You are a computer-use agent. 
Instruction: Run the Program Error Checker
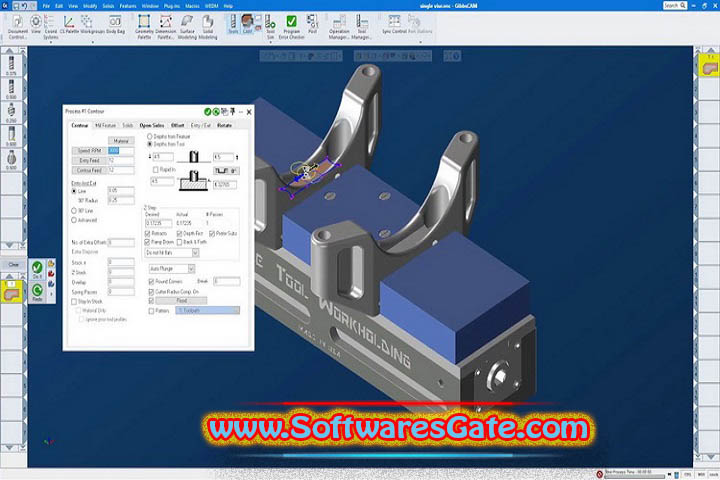292,27
